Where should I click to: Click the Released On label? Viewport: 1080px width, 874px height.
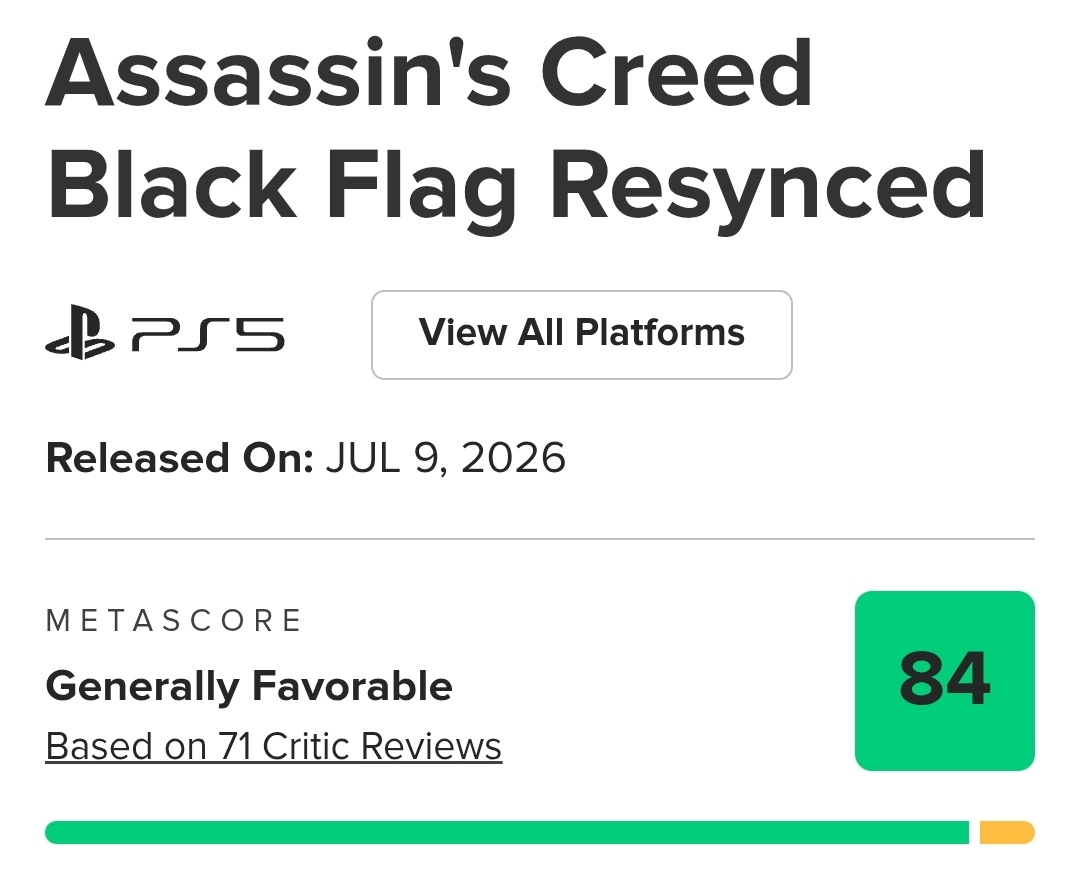pyautogui.click(x=179, y=458)
